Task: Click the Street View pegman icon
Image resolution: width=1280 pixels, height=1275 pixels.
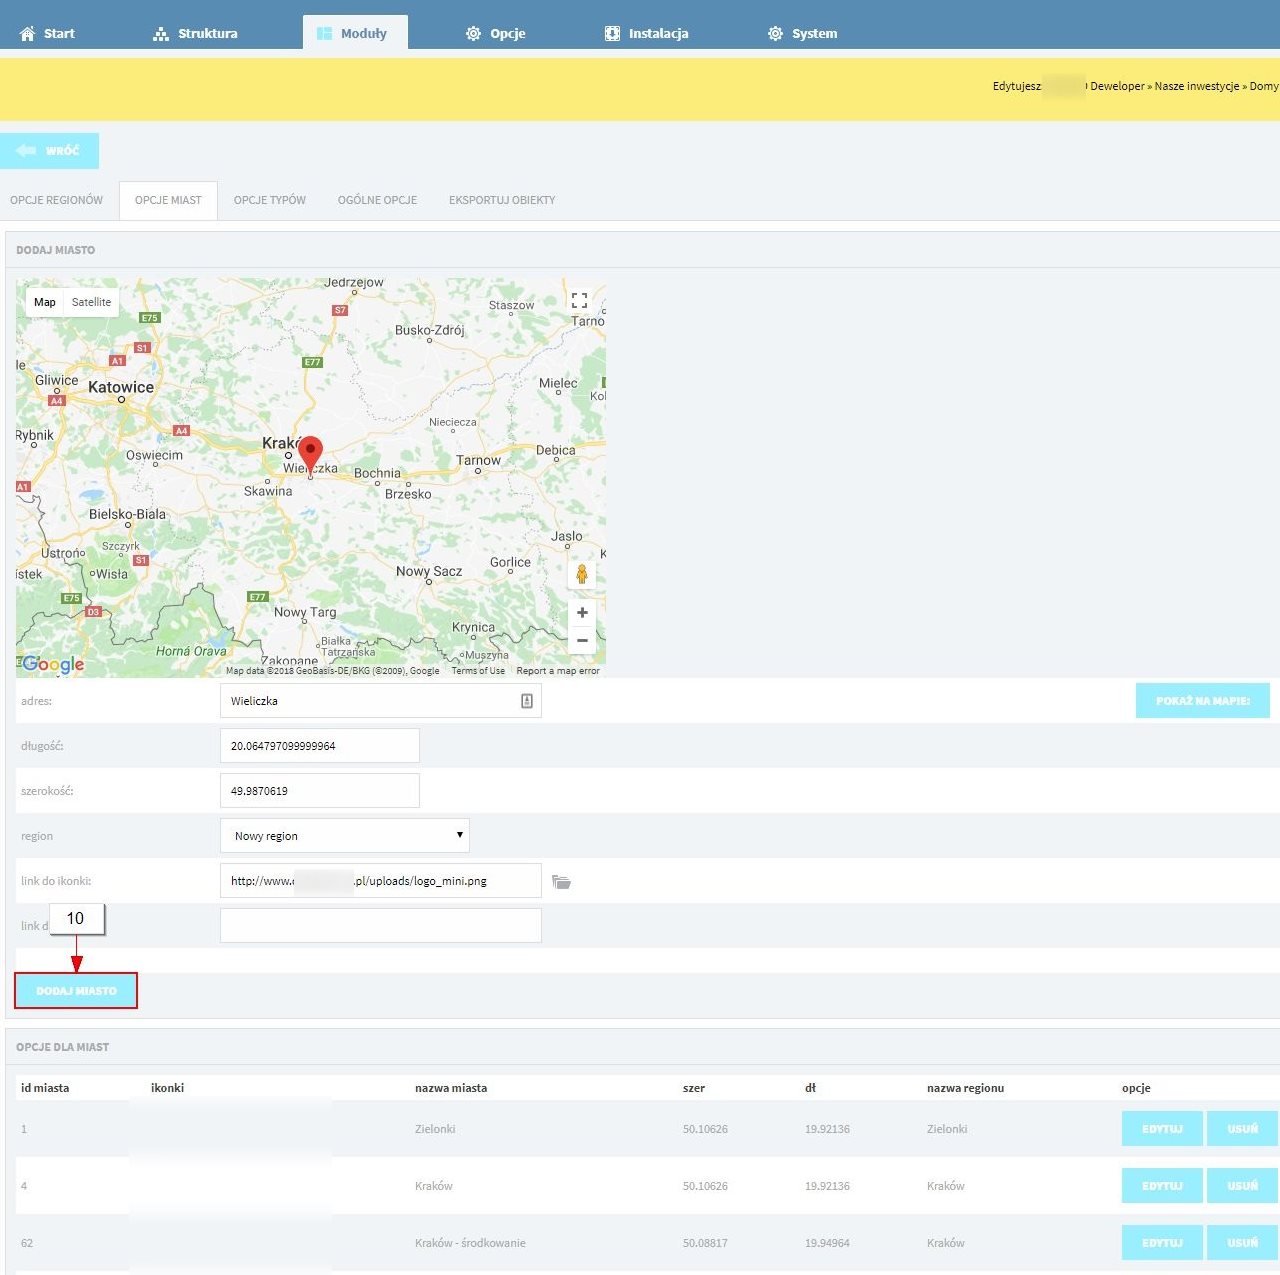Action: (582, 574)
